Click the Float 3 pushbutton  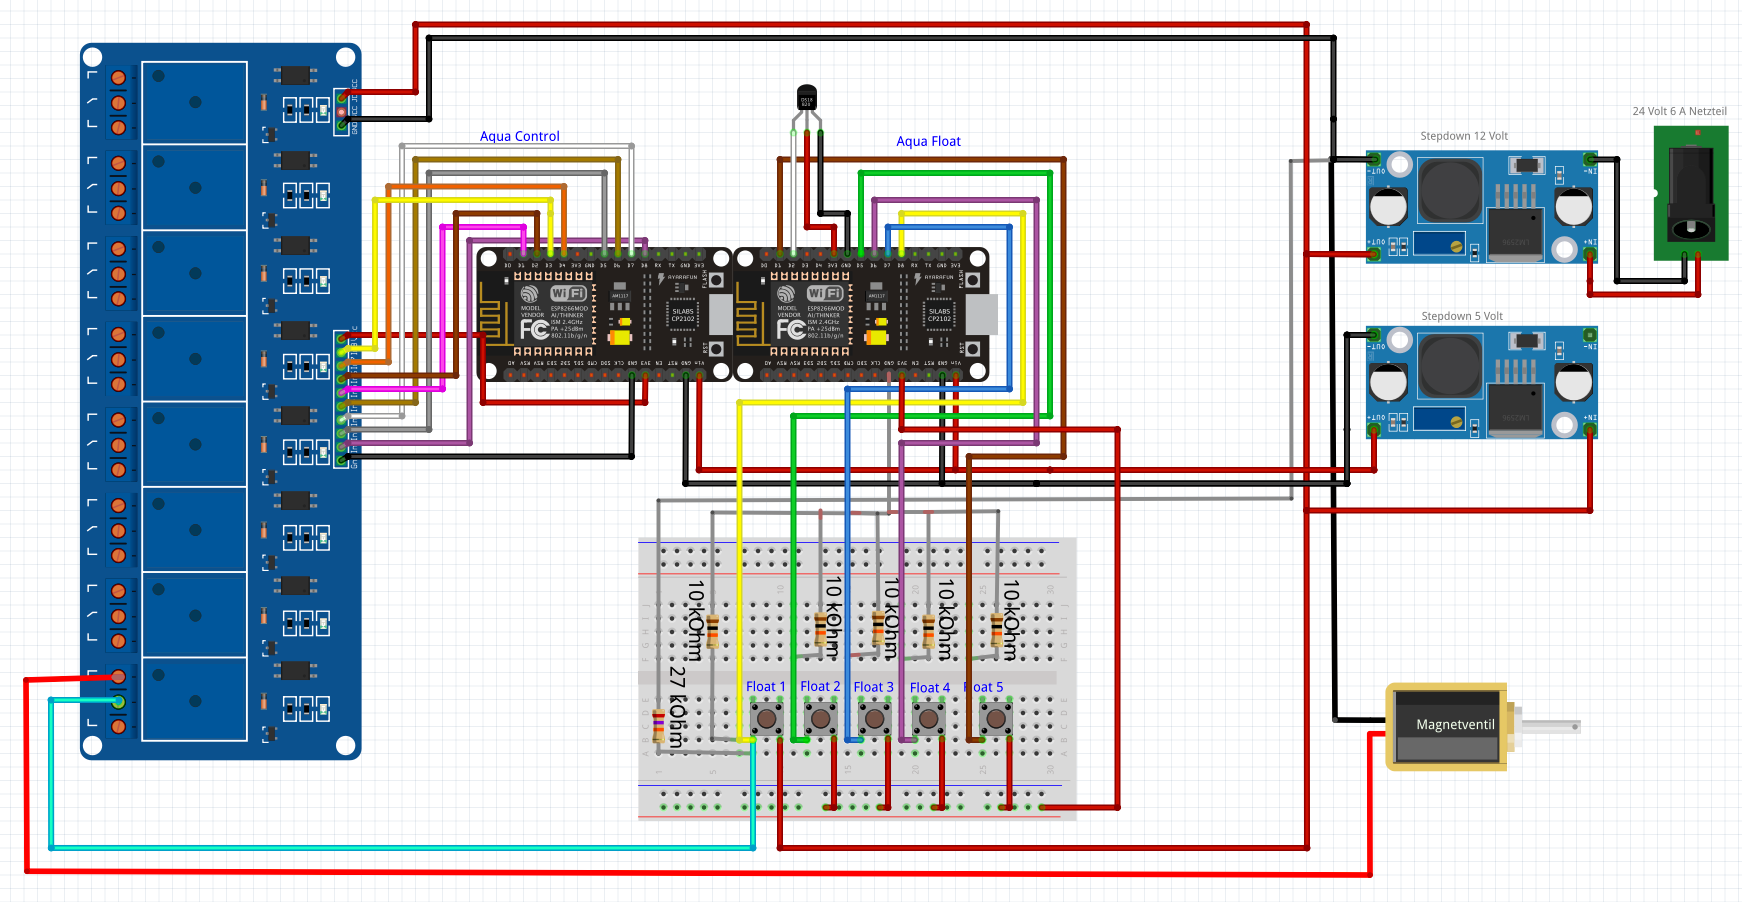[875, 718]
